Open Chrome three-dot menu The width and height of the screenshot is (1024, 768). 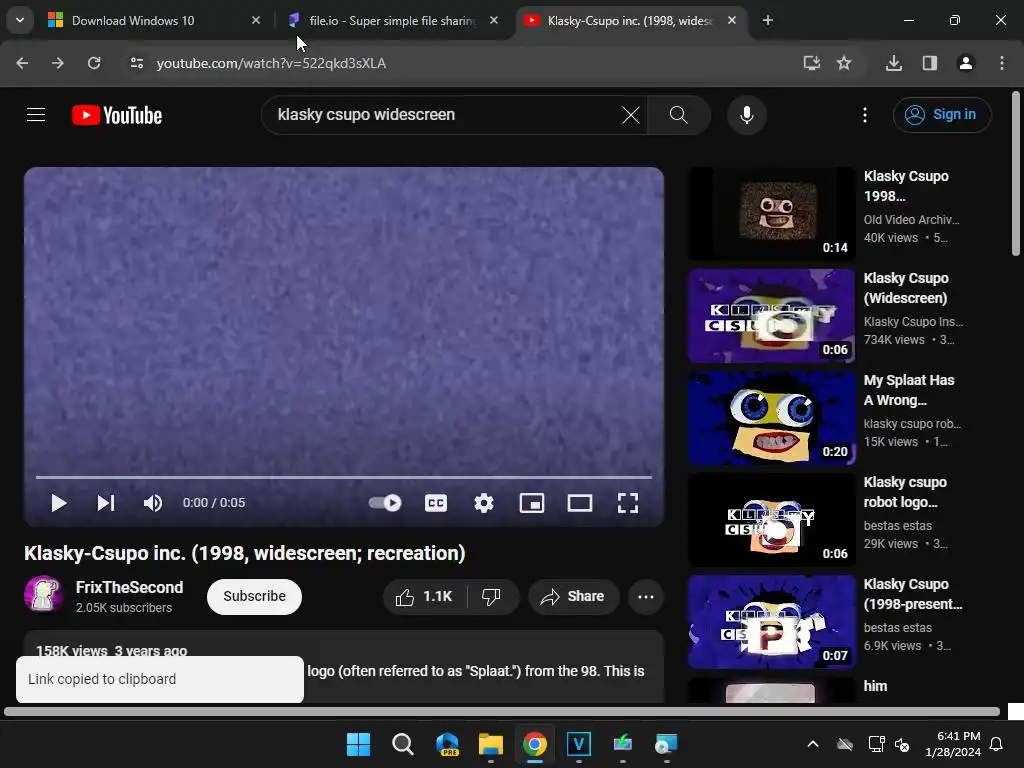pyautogui.click(x=1002, y=63)
